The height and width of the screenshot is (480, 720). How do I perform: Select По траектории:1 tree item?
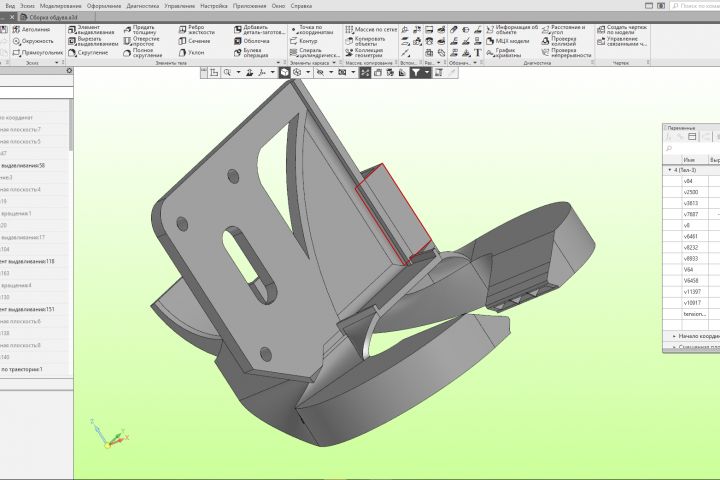[22, 369]
